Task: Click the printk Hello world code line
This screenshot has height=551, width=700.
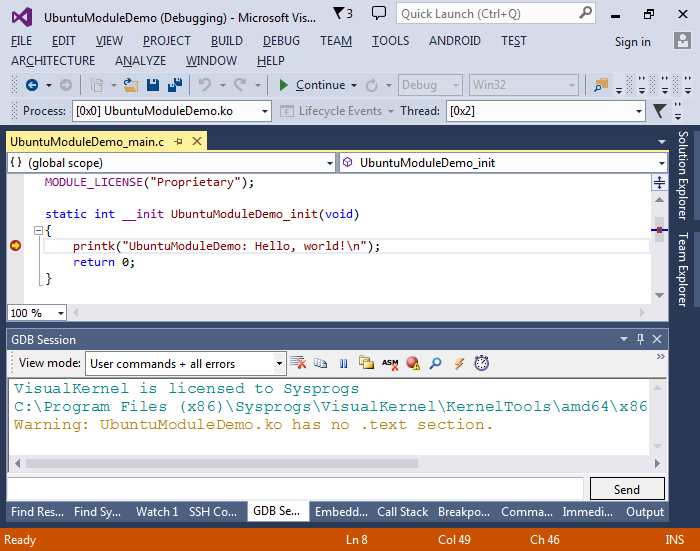Action: point(226,246)
